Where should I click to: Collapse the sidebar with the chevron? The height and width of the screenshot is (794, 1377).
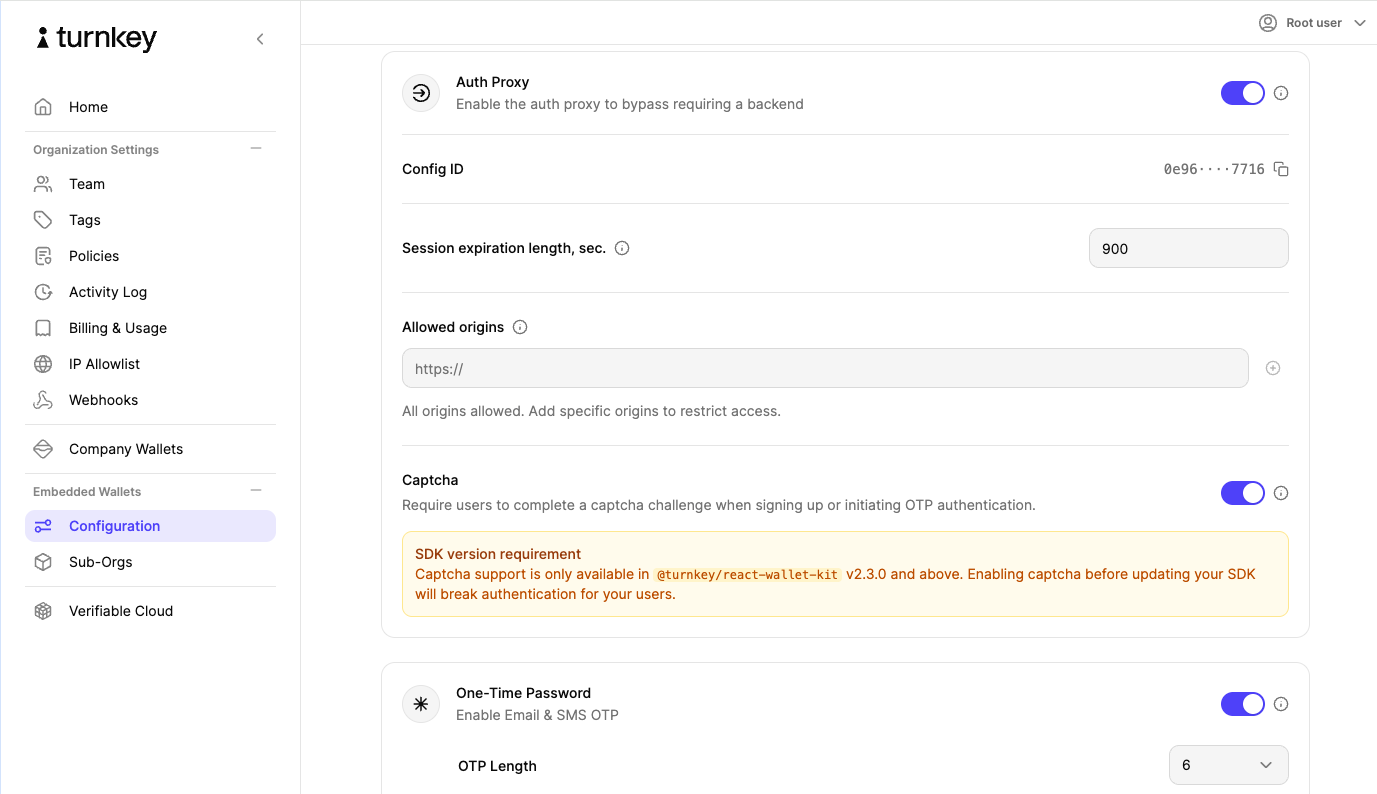(x=260, y=39)
